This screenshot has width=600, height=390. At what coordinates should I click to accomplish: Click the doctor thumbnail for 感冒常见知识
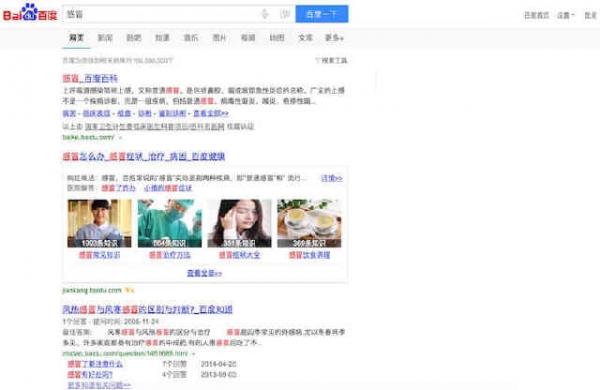(x=99, y=223)
